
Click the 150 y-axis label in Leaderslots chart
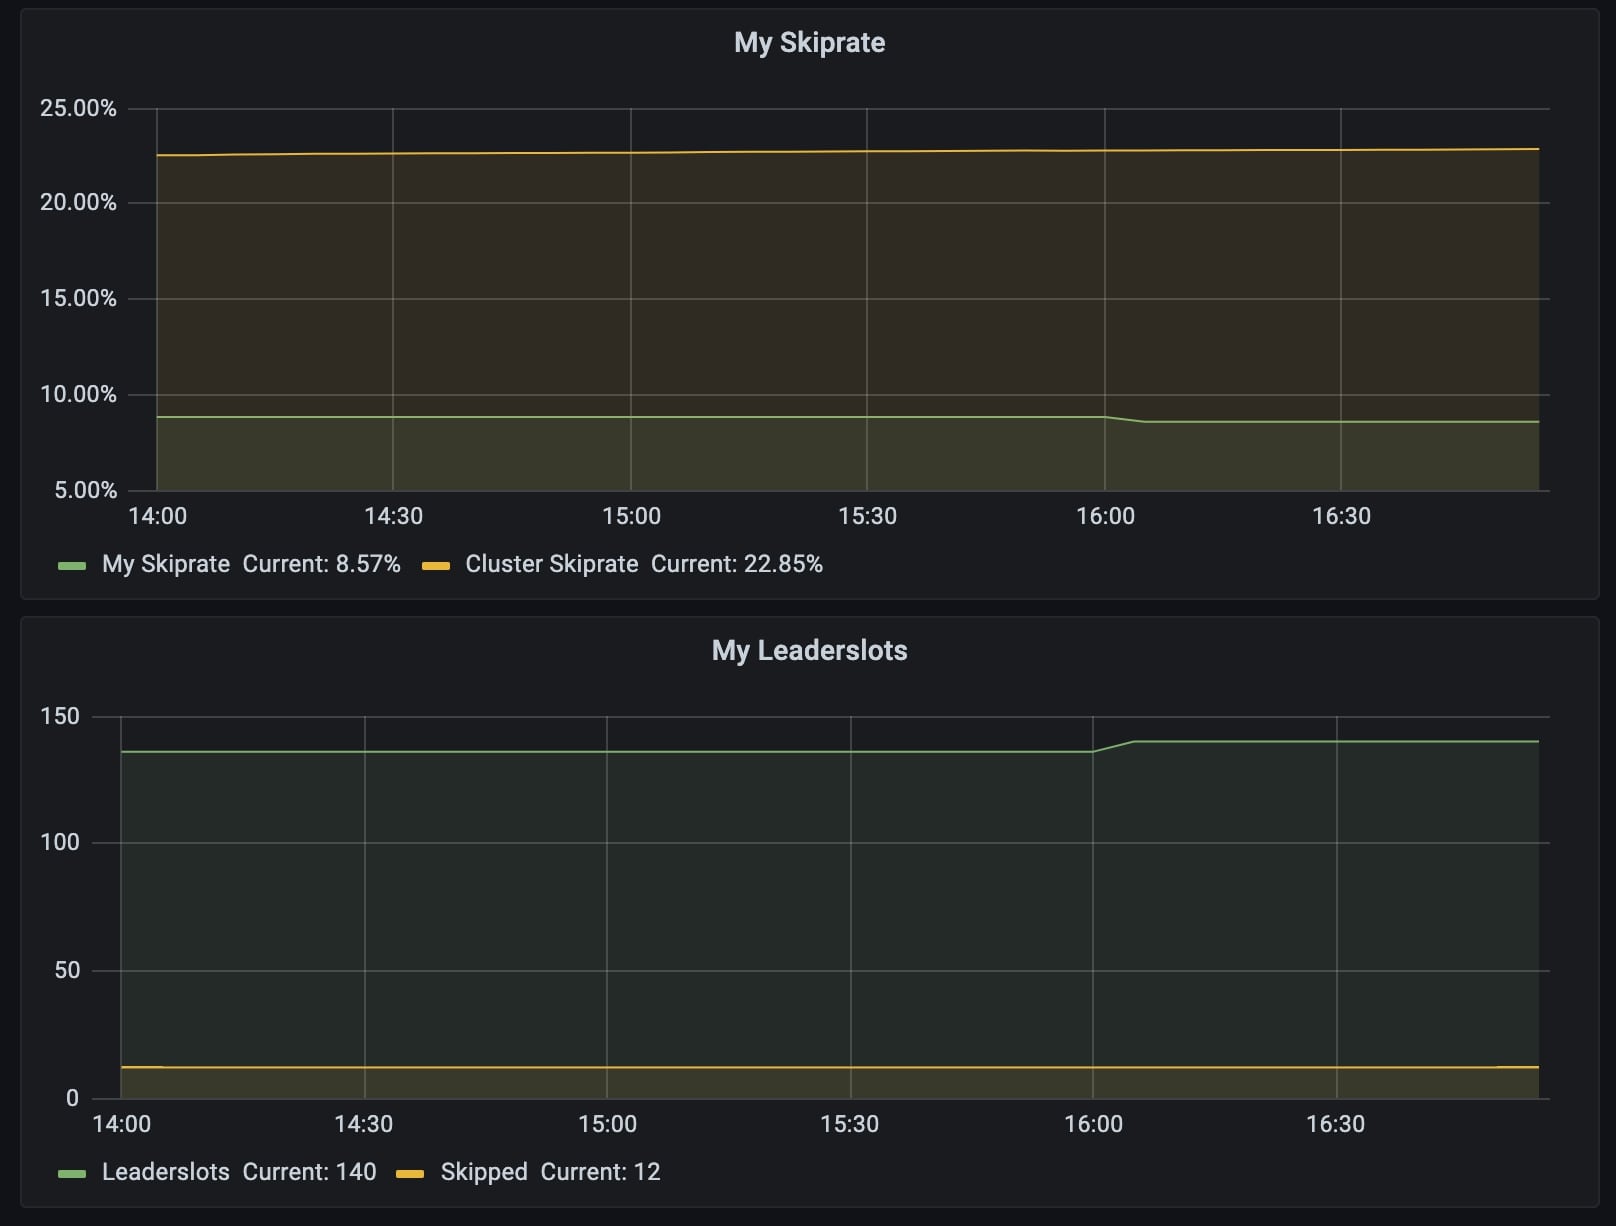pos(59,716)
